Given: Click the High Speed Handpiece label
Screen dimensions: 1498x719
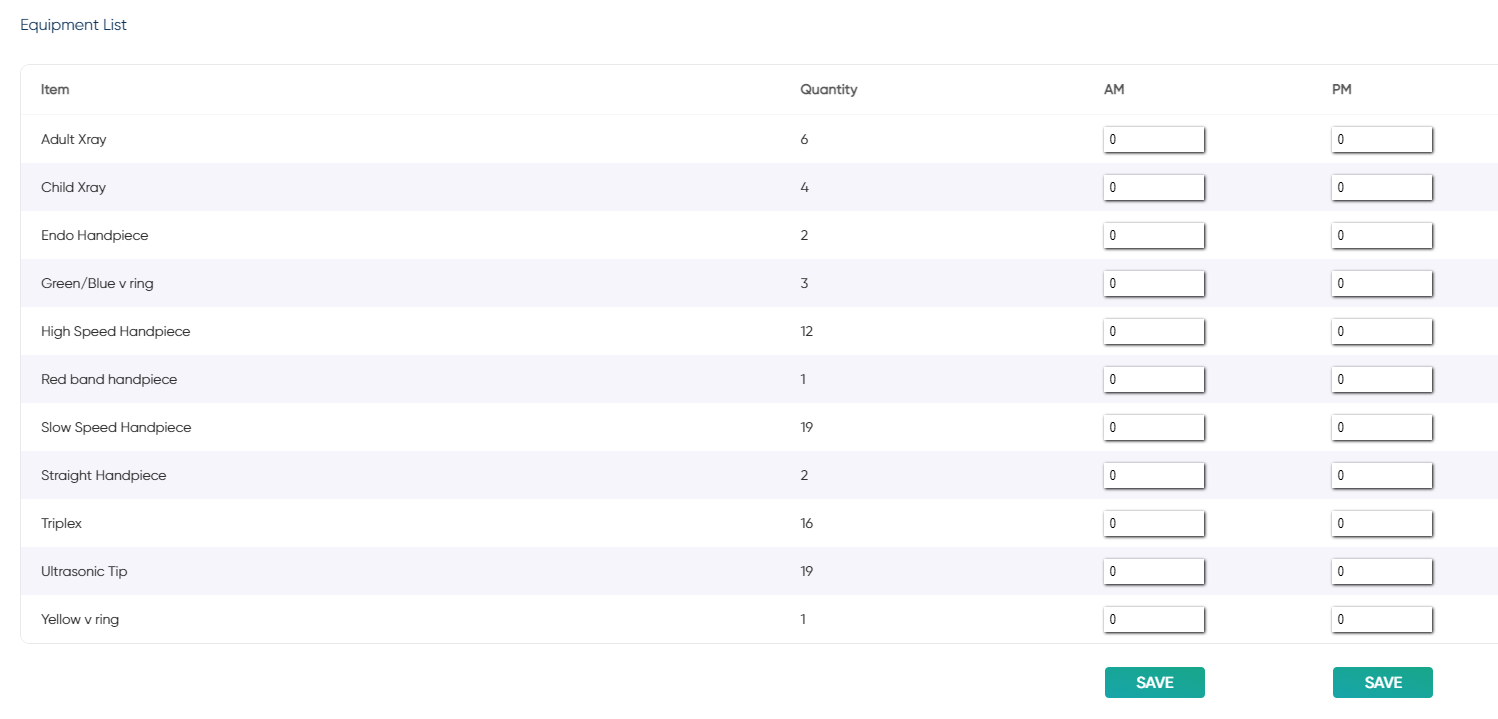Looking at the screenshot, I should 116,332.
